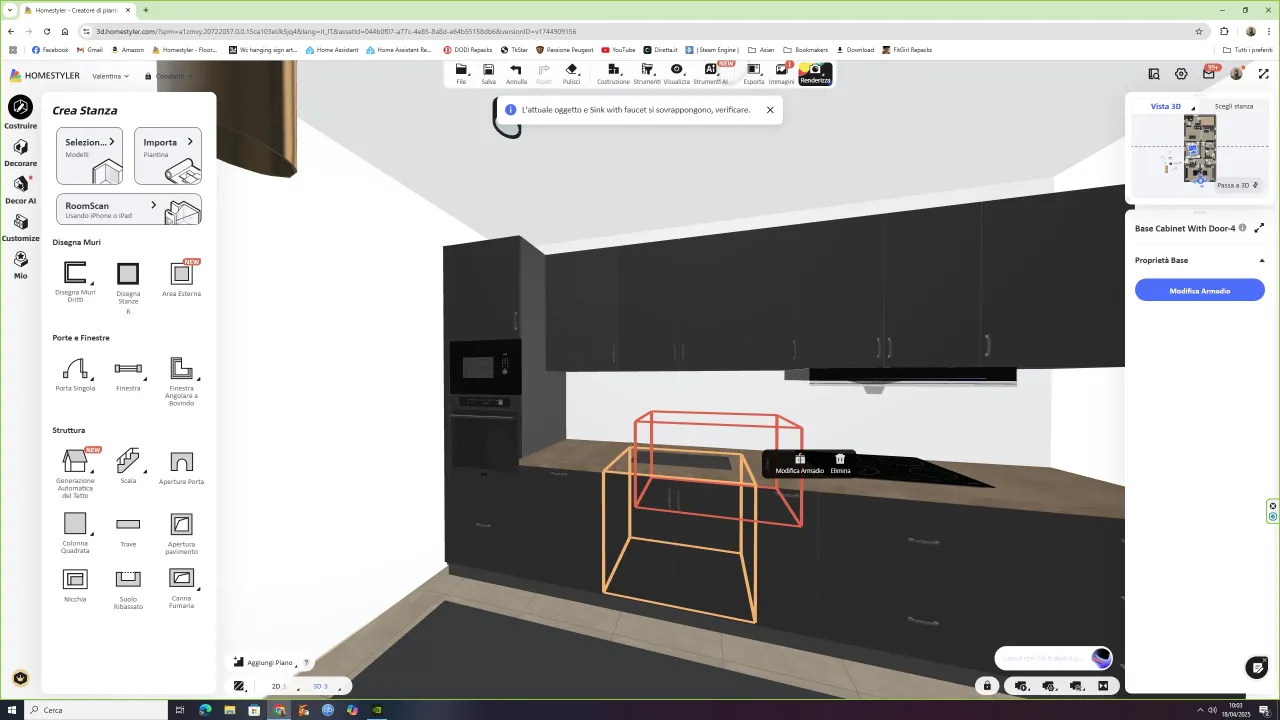Switch to the 2D view mode
Screen dimensions: 1280x720
(279, 686)
